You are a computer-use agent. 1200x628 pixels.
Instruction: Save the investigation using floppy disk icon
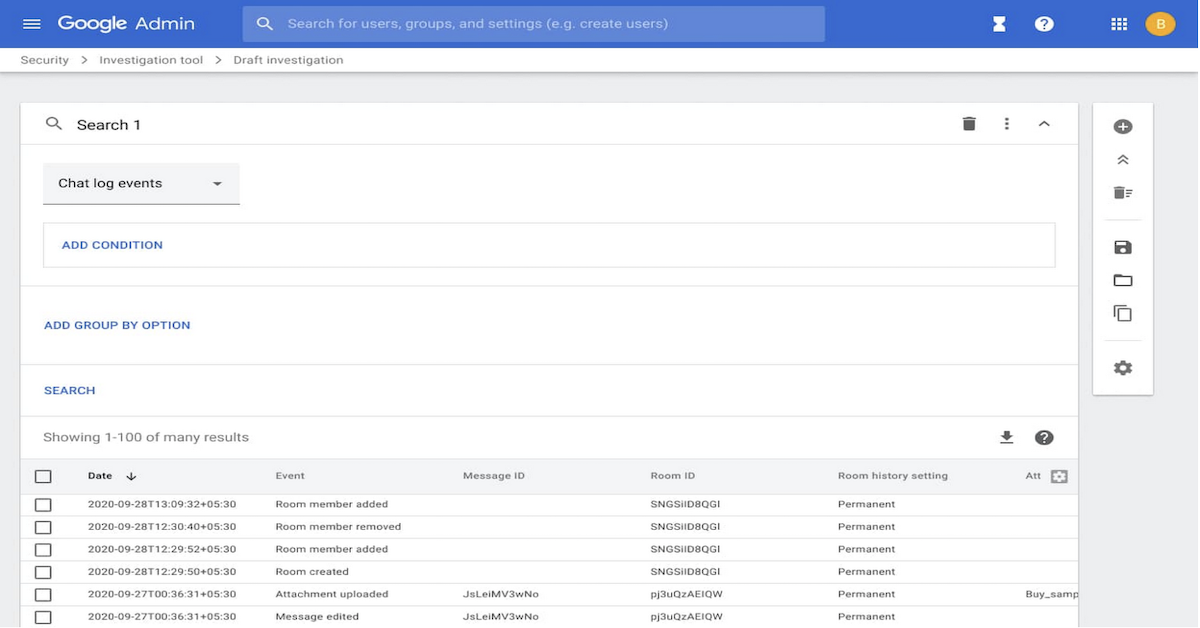click(1122, 248)
